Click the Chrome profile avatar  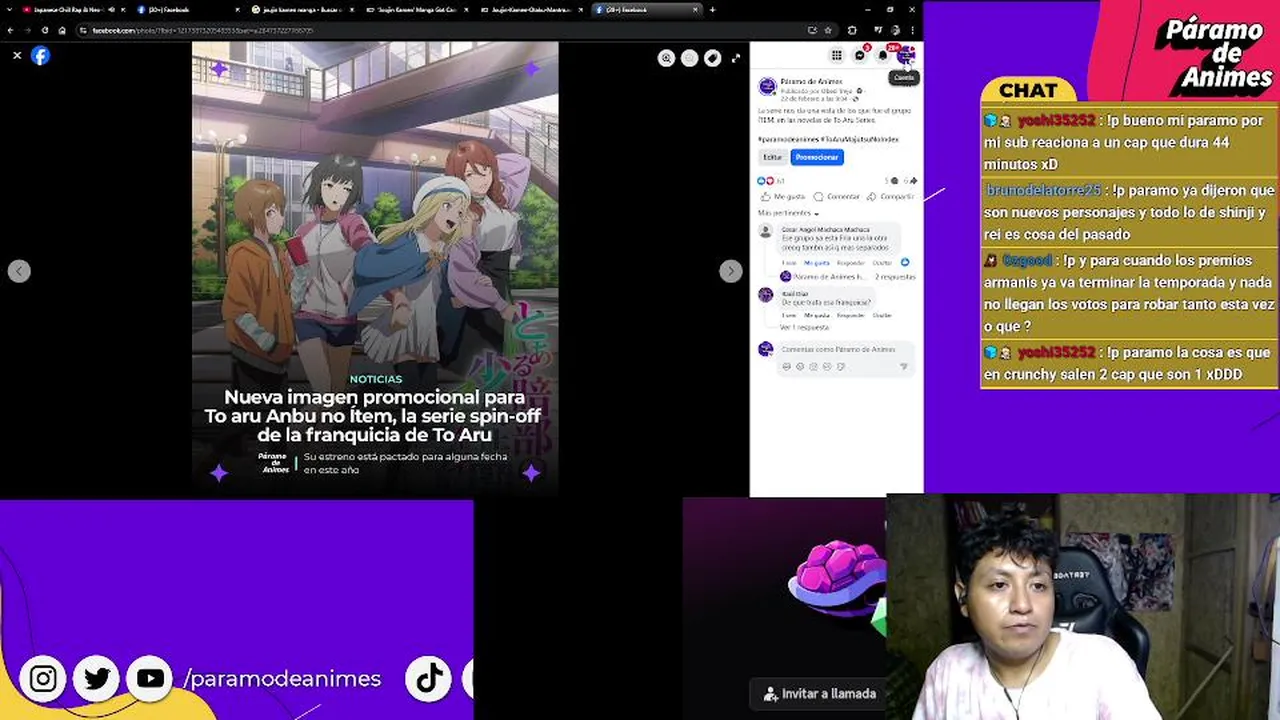pyautogui.click(x=895, y=30)
